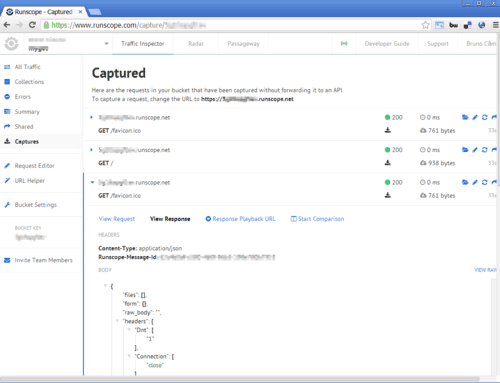Expand the first favicon.ico request row
Image resolution: width=500 pixels, height=383 pixels.
pyautogui.click(x=91, y=117)
